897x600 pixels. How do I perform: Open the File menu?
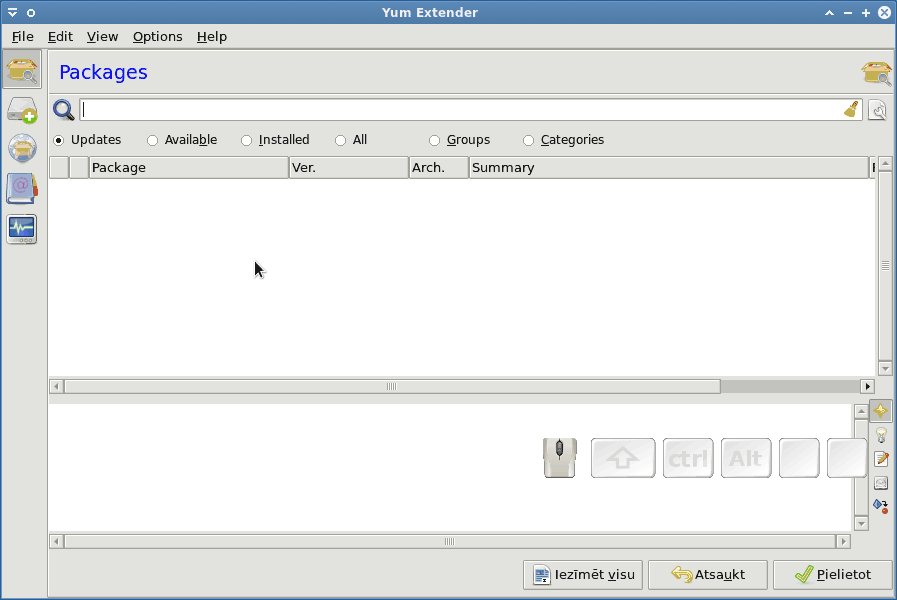[23, 37]
